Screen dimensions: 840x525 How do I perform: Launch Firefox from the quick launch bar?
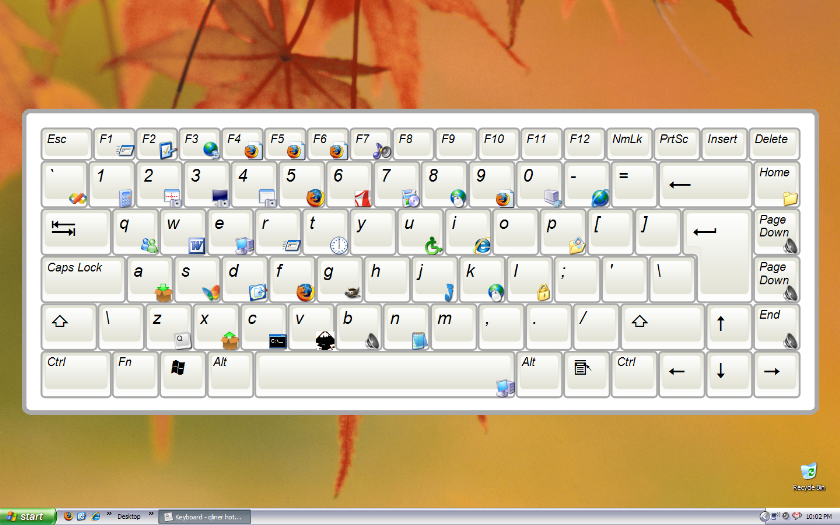tap(68, 516)
